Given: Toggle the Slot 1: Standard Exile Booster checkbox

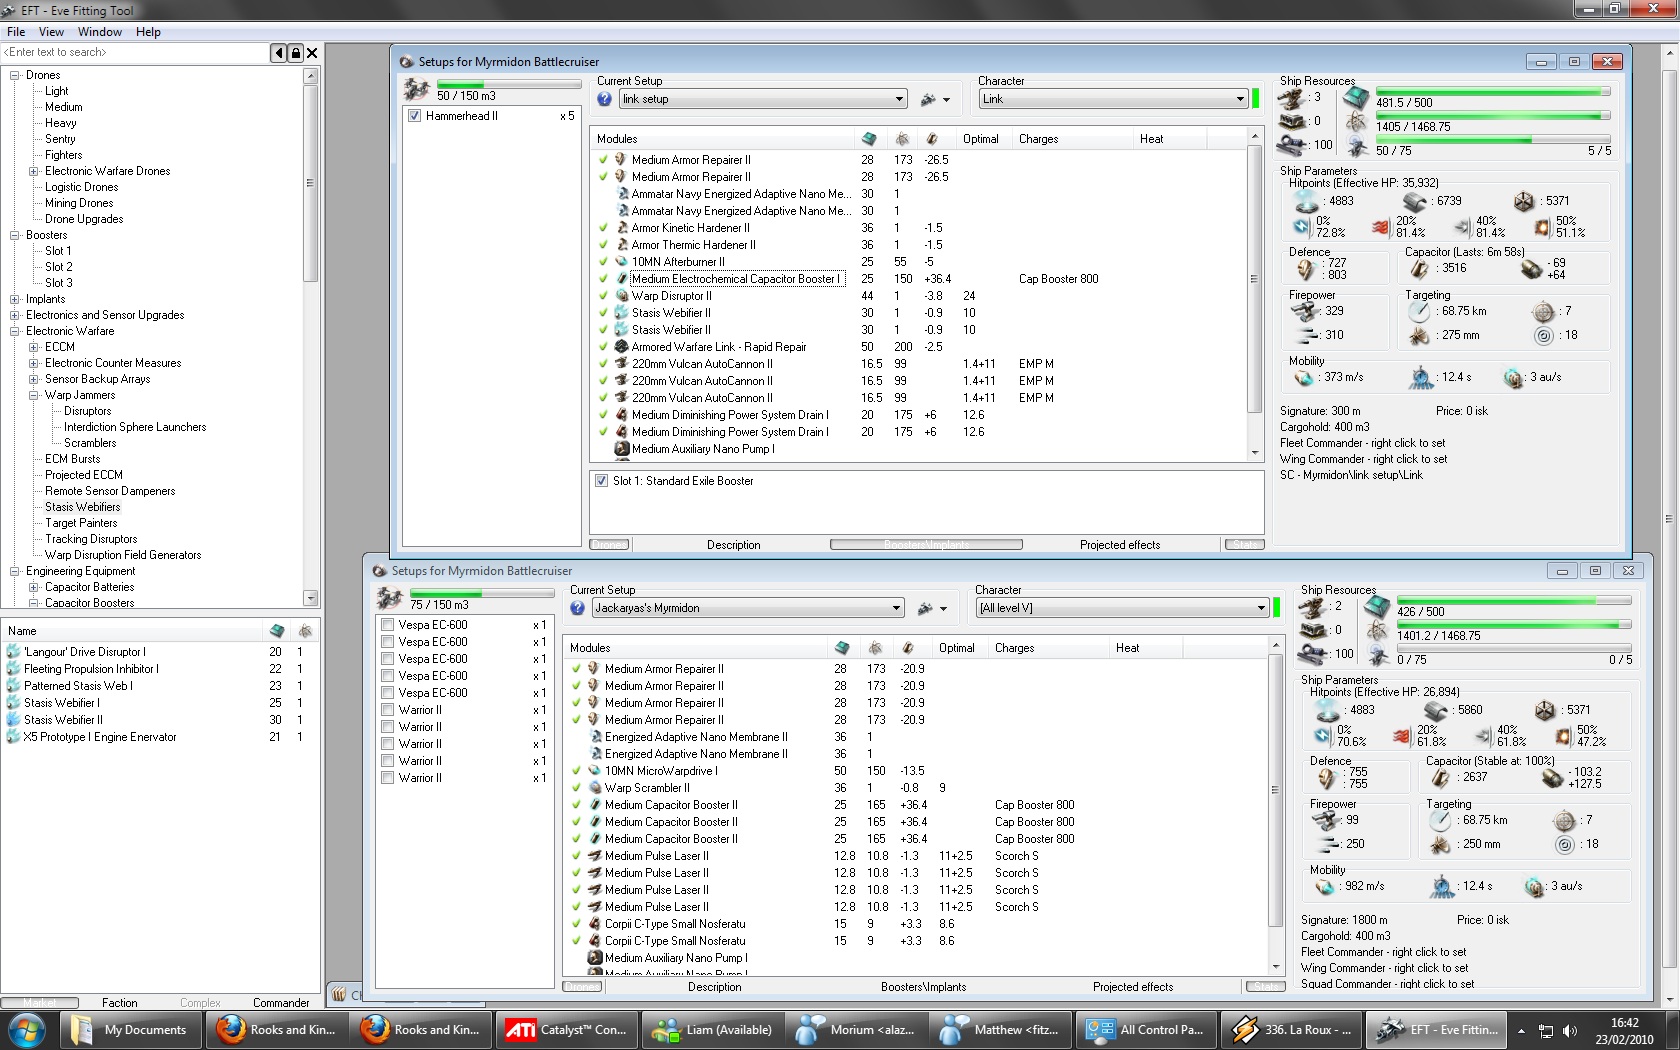Looking at the screenshot, I should [601, 481].
